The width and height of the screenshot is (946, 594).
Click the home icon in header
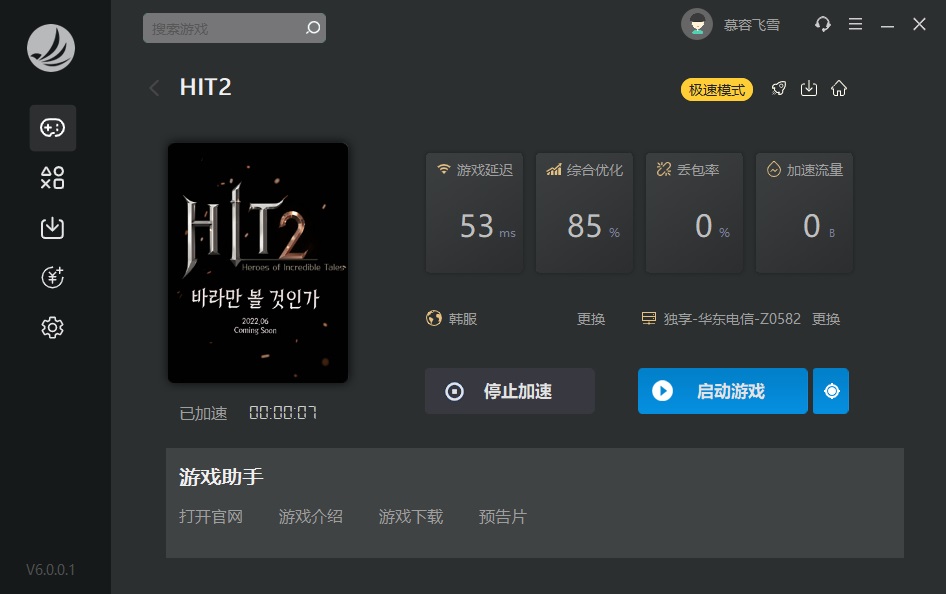(839, 89)
